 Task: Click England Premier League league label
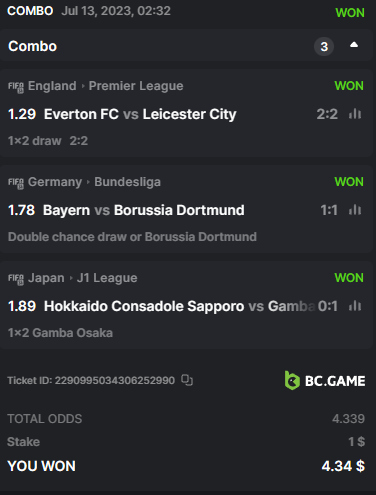coord(105,86)
